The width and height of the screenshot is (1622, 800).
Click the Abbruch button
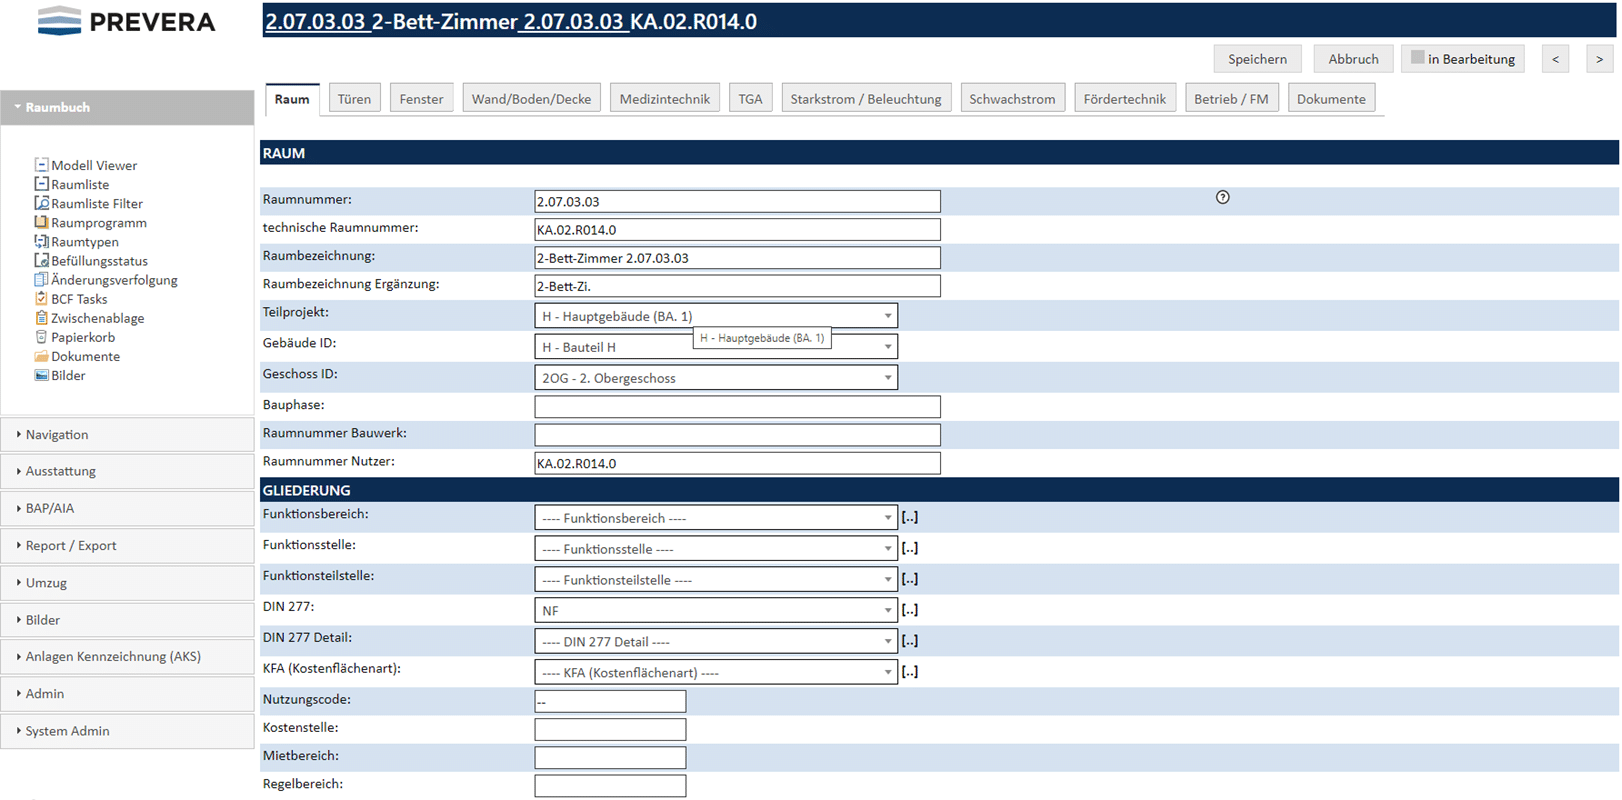1353,59
